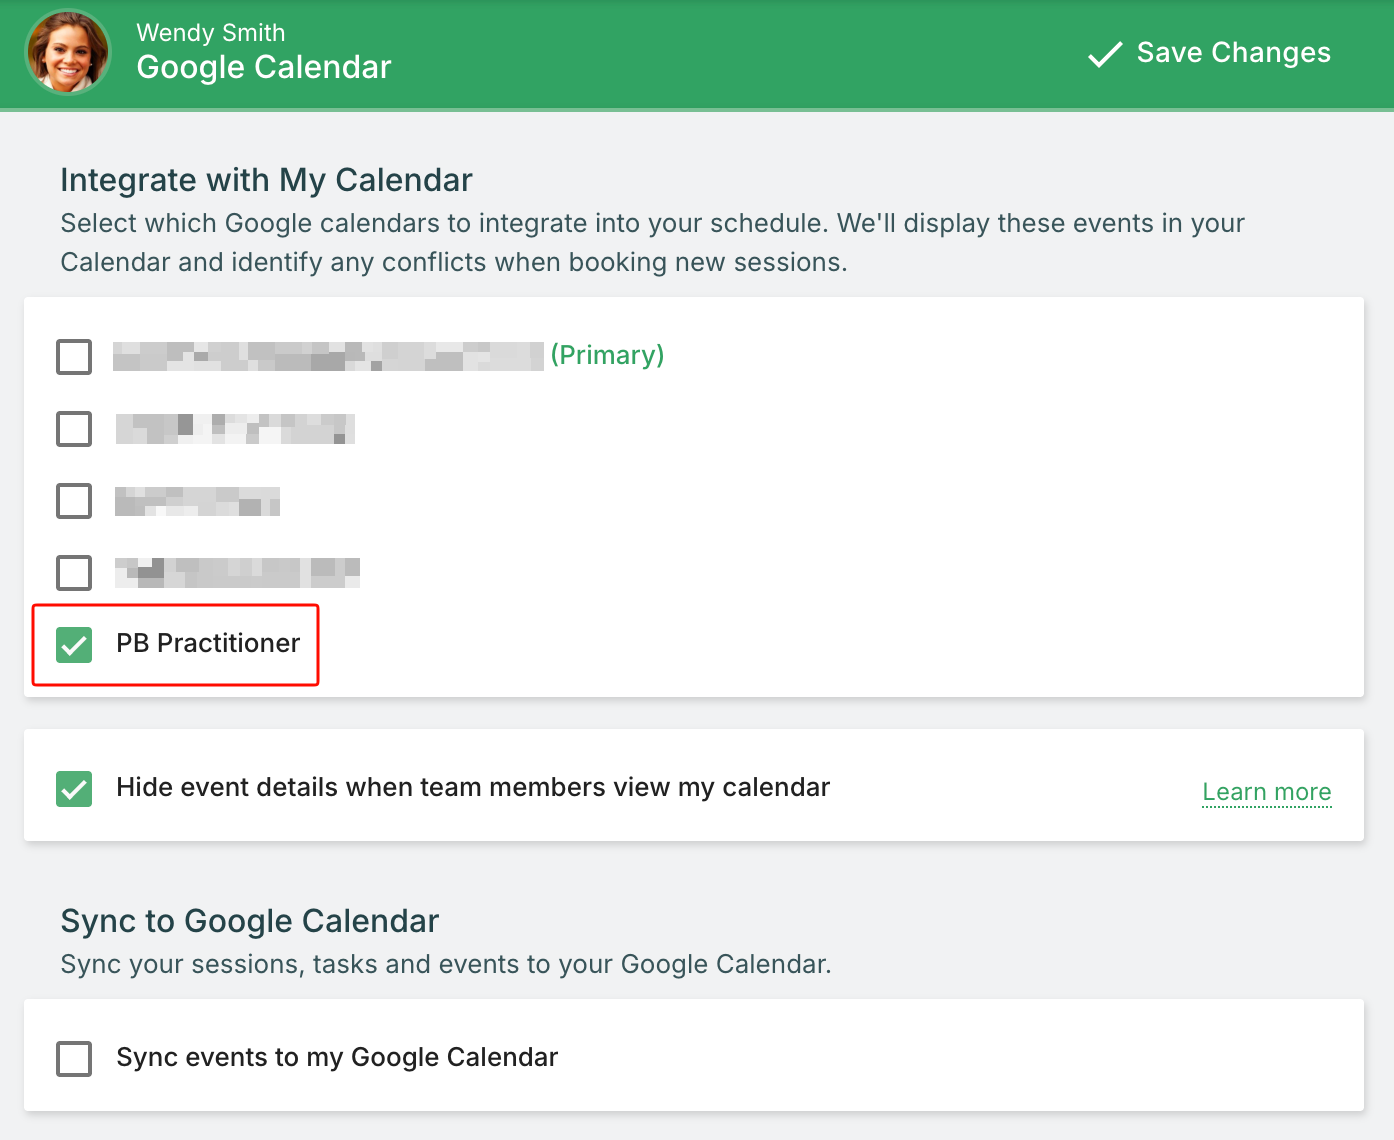Screen dimensions: 1394x1140
Task: Click the blurred primary calendar name
Action: pyautogui.click(x=328, y=356)
